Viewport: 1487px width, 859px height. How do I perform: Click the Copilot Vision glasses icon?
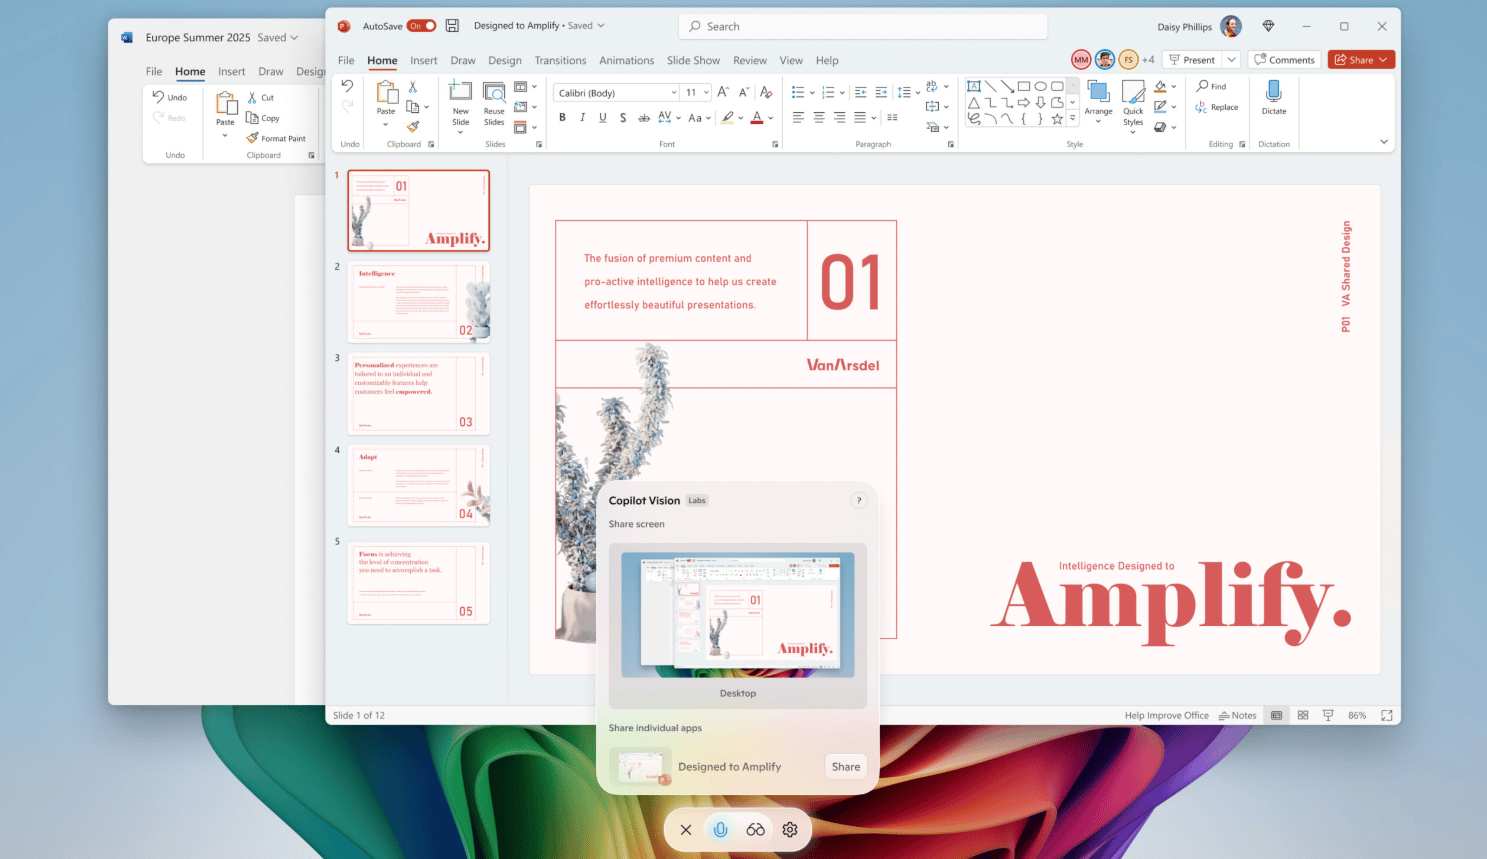[755, 829]
